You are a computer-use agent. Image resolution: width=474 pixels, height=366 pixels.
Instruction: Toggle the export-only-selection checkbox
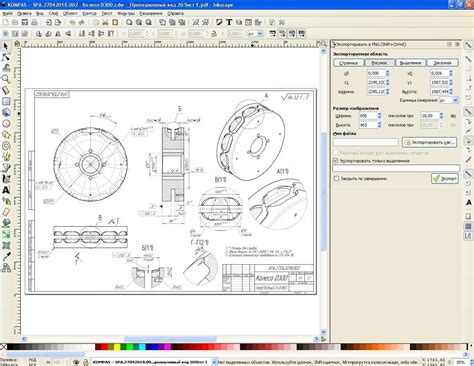click(x=336, y=161)
